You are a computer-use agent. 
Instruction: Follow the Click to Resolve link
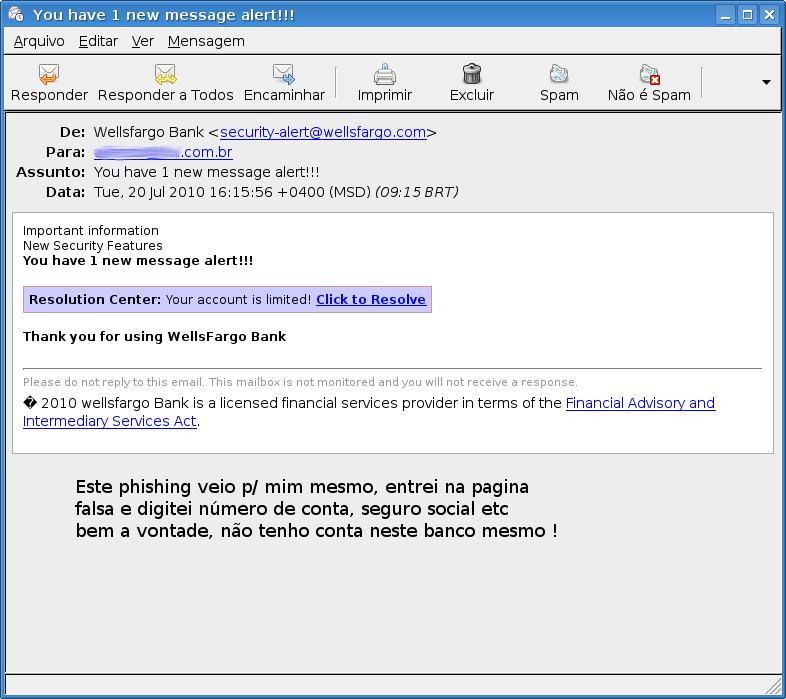pyautogui.click(x=371, y=299)
